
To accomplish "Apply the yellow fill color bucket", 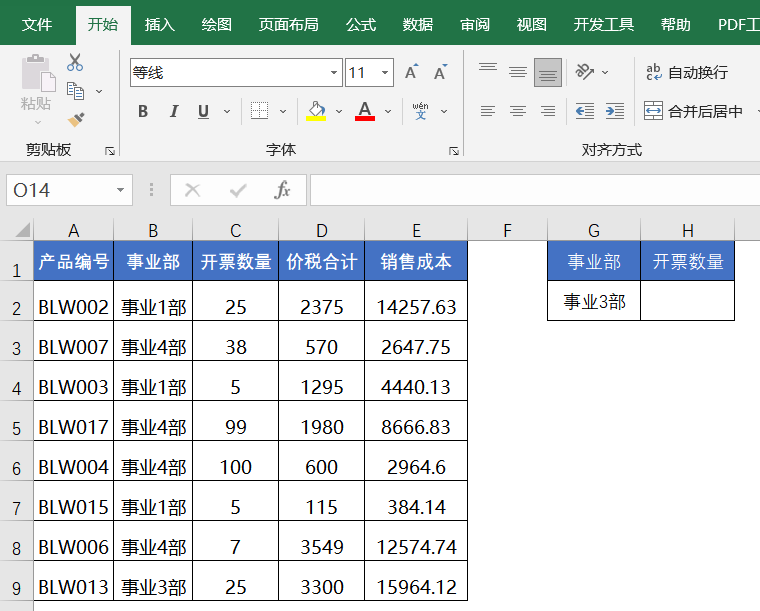I will click(316, 111).
